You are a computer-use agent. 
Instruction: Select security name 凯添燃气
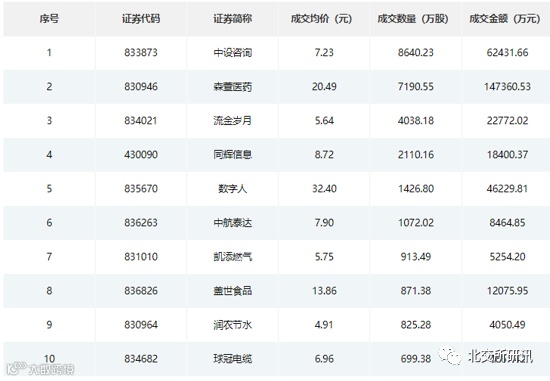pos(233,257)
